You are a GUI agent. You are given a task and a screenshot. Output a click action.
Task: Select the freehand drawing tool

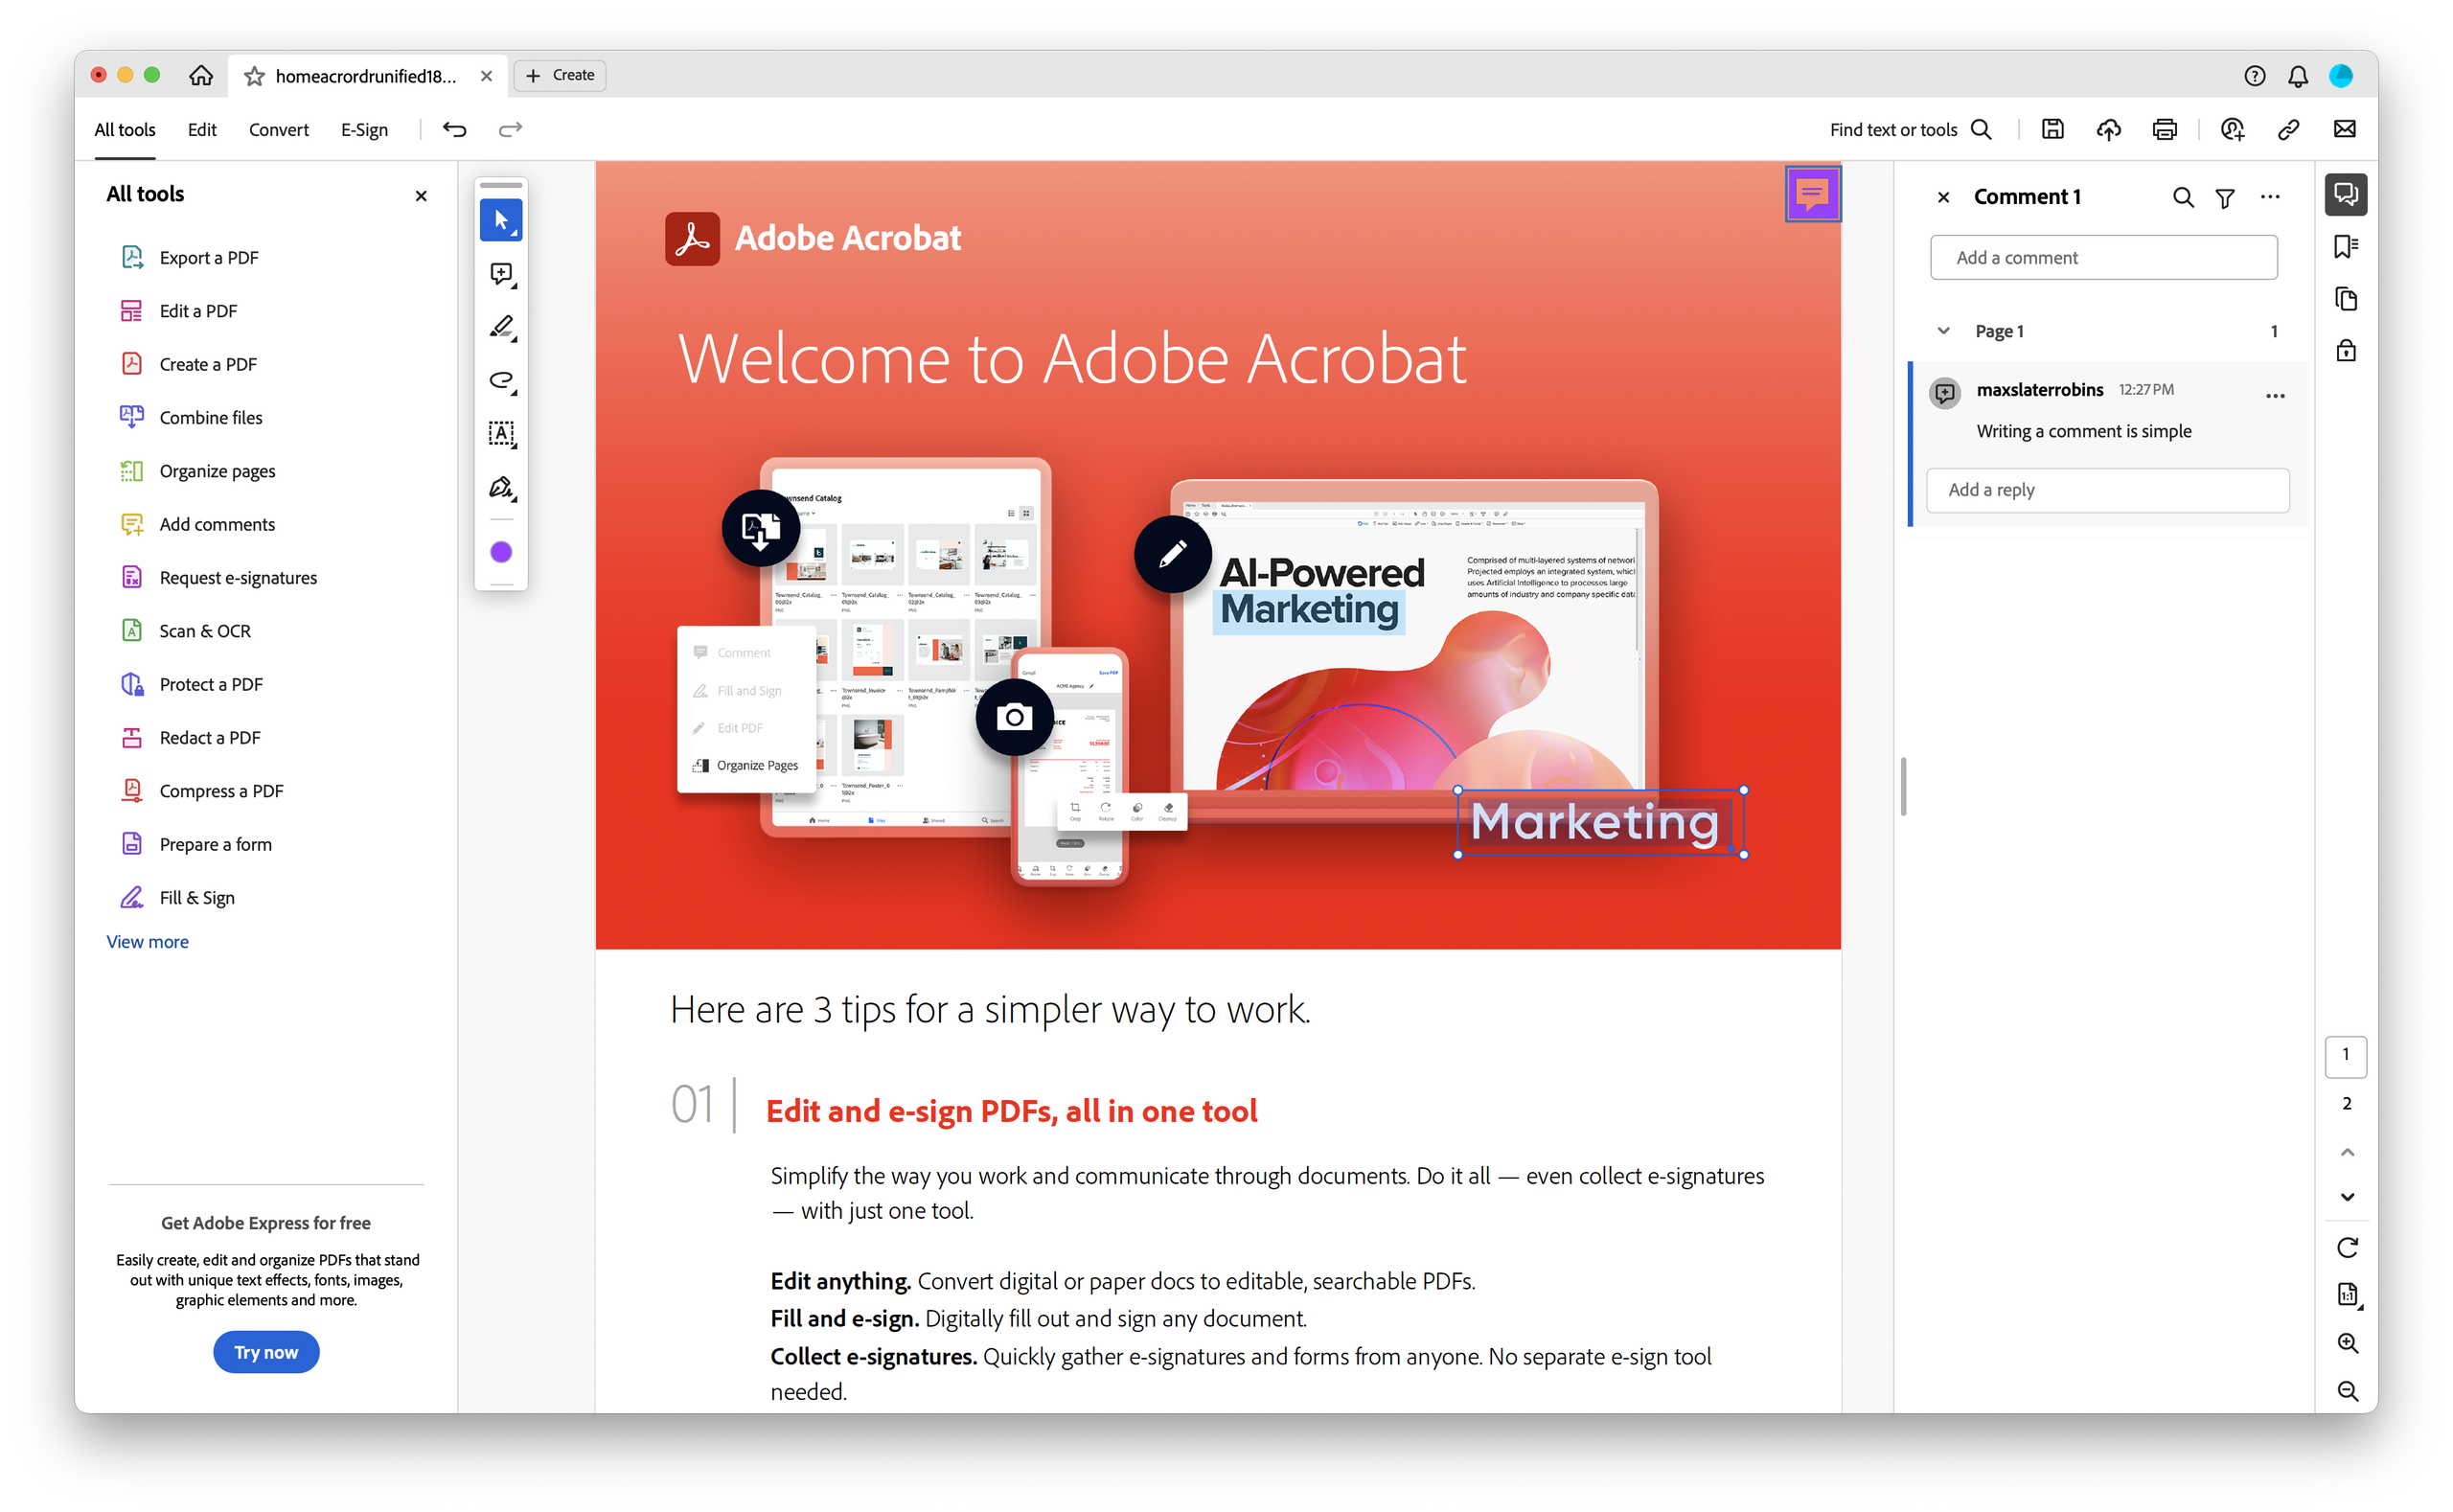(501, 381)
